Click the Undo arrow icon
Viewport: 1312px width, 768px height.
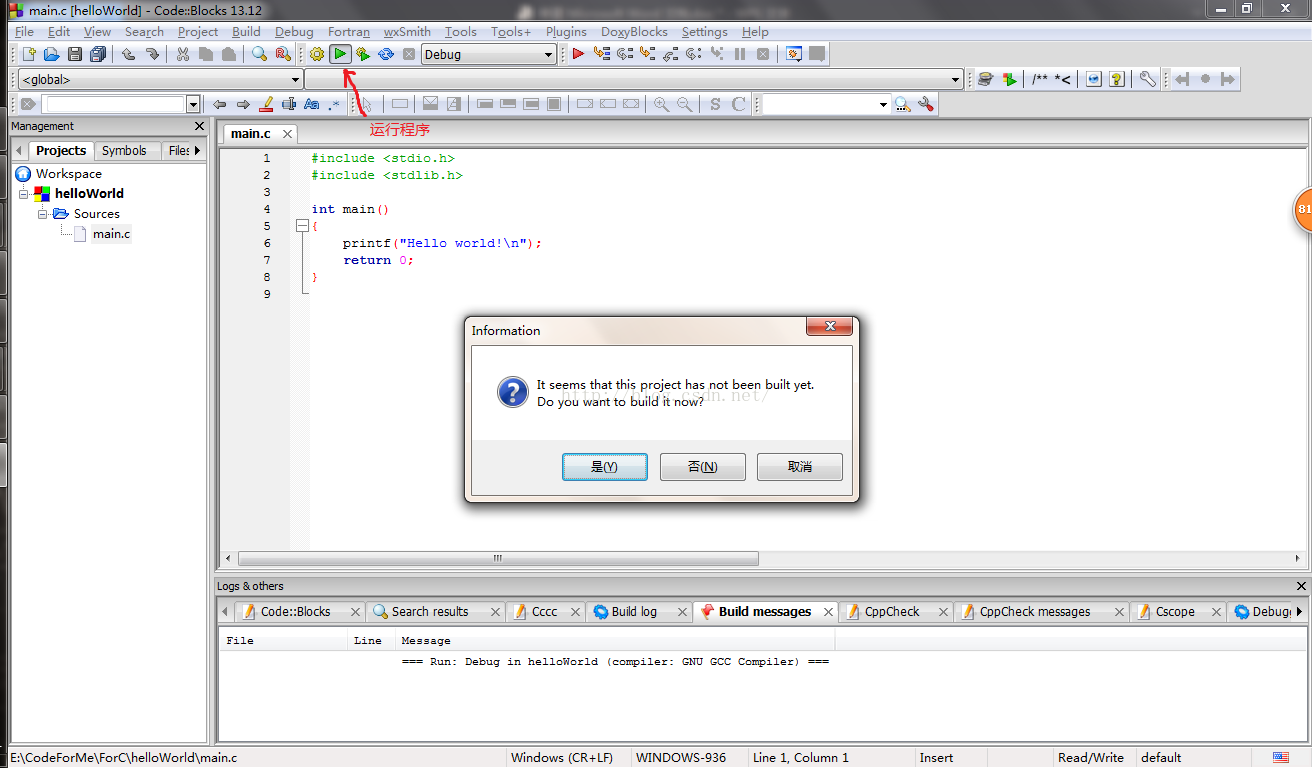(x=129, y=54)
